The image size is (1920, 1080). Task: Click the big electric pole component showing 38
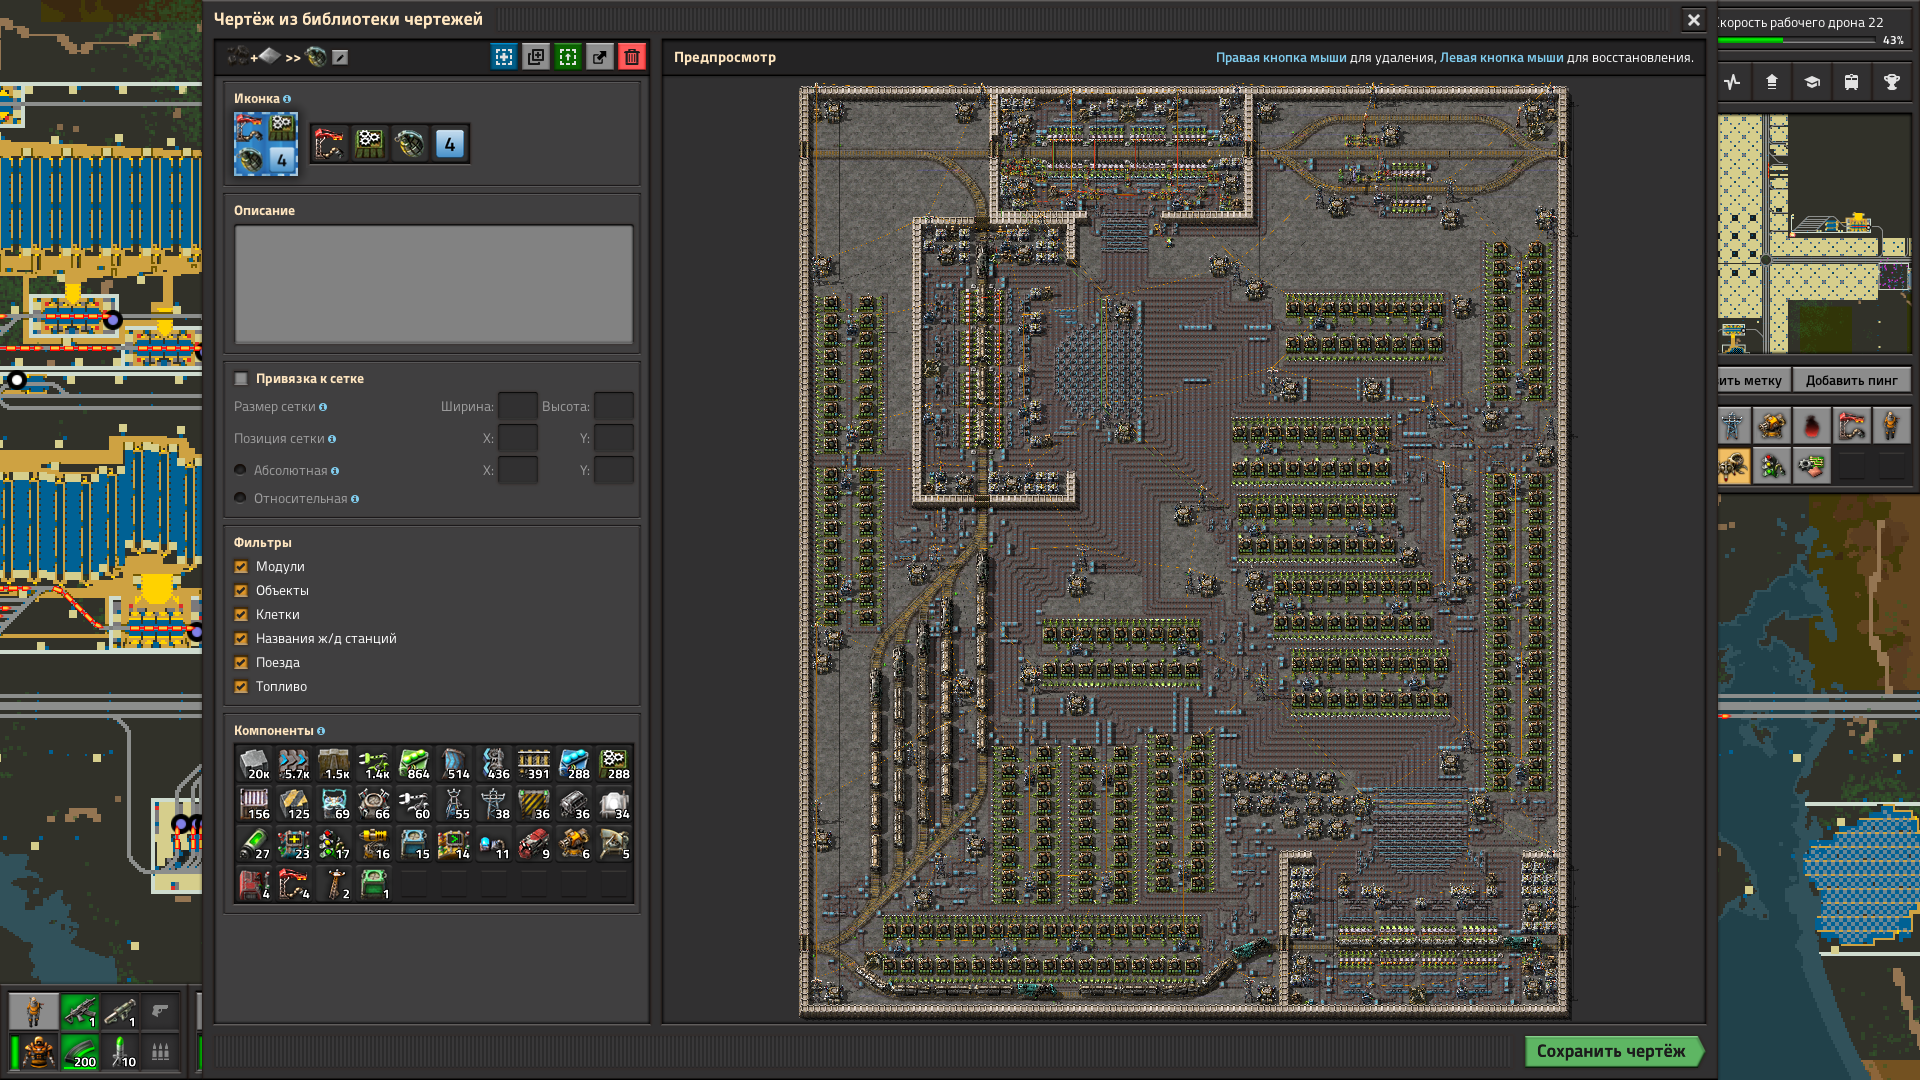[x=494, y=804]
